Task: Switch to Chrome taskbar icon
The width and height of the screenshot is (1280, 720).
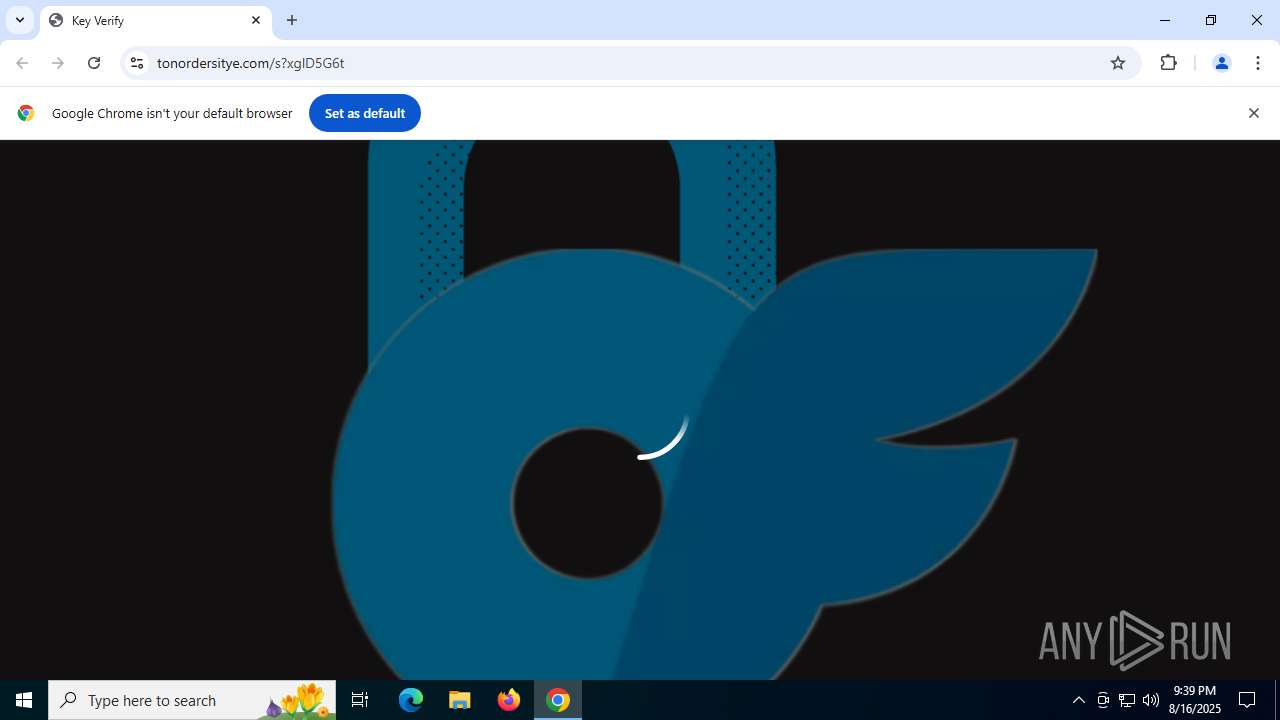Action: pyautogui.click(x=558, y=700)
